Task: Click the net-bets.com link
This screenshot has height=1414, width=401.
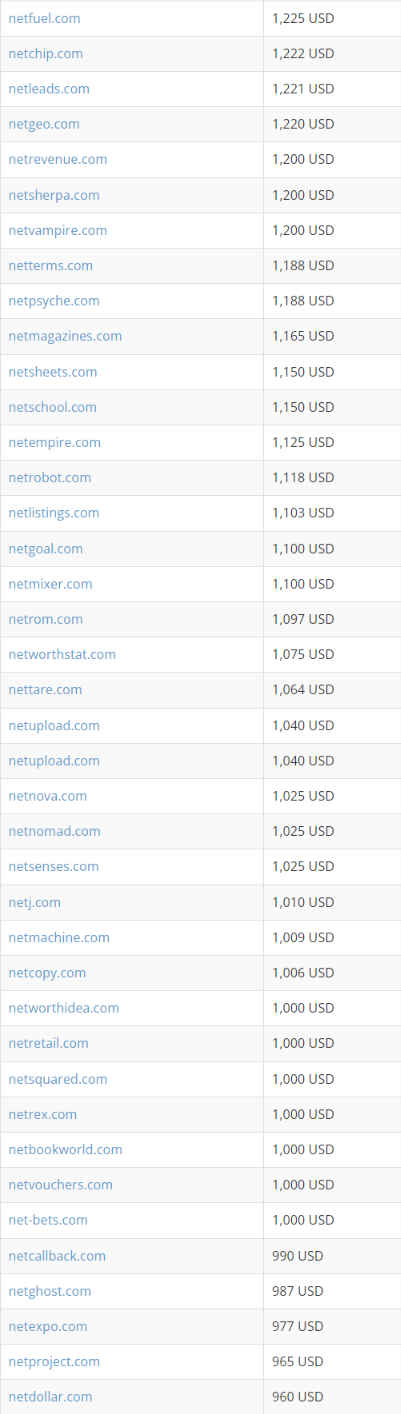Action: 48,1220
